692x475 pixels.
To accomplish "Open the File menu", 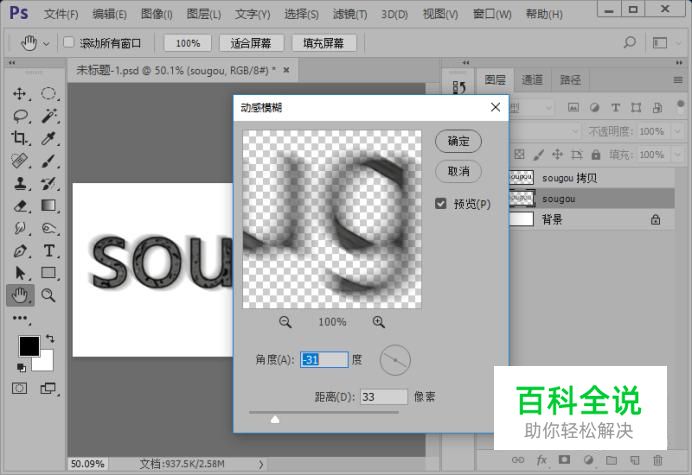I will (x=61, y=14).
